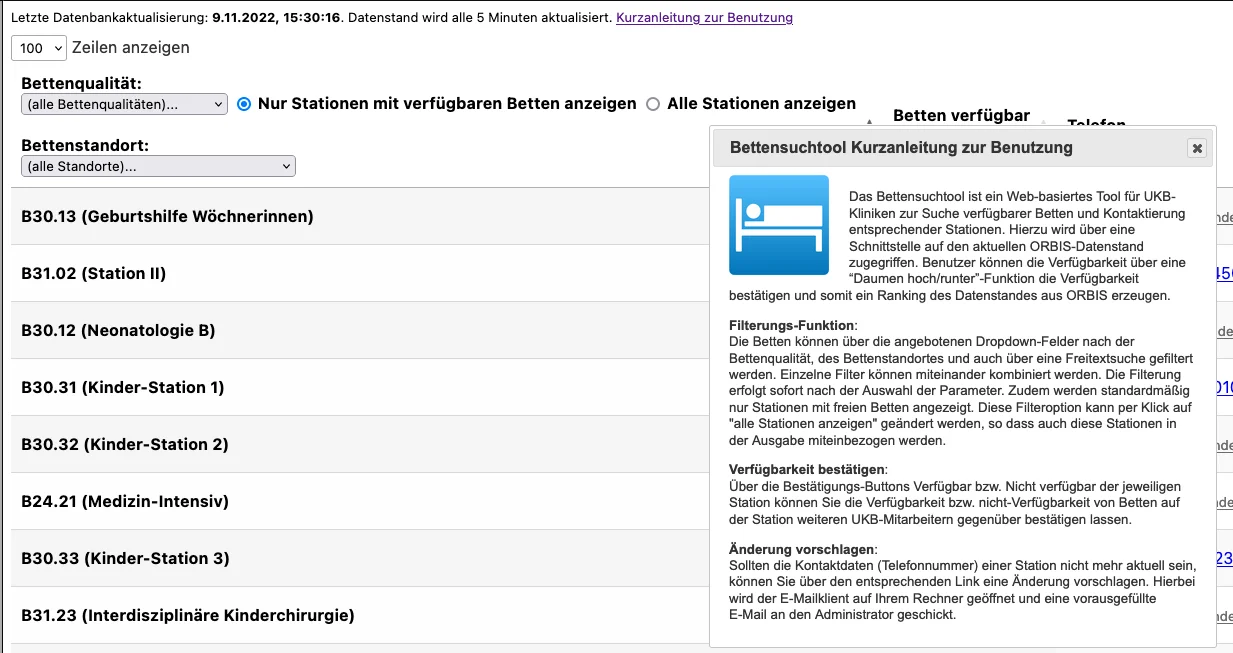Viewport: 1233px width, 653px height.
Task: Click the B30.33 Kinder-Station 3 row
Action: (125, 558)
